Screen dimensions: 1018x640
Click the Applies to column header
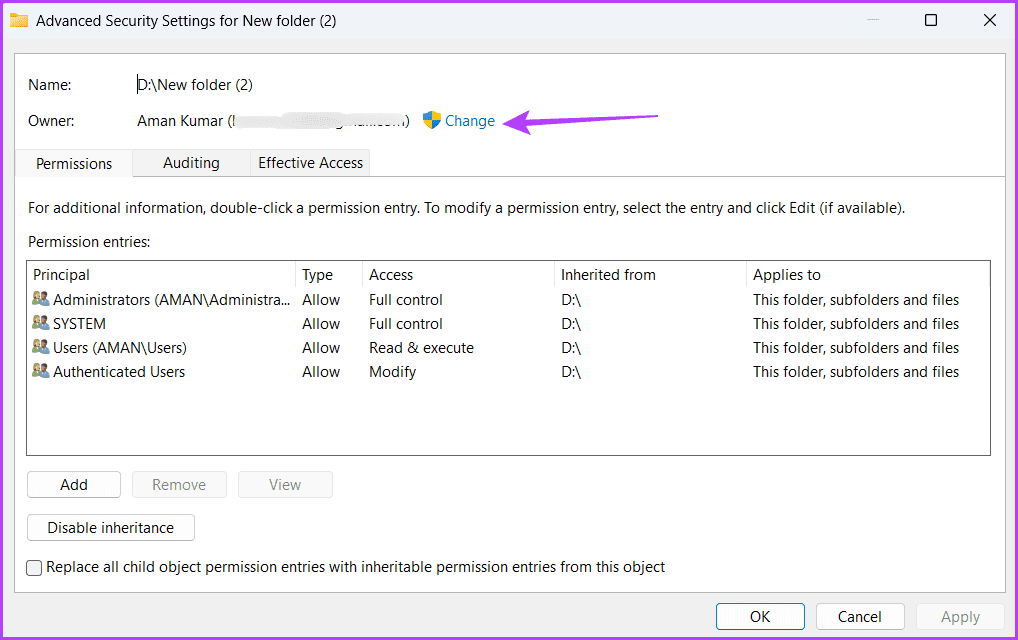coord(868,275)
